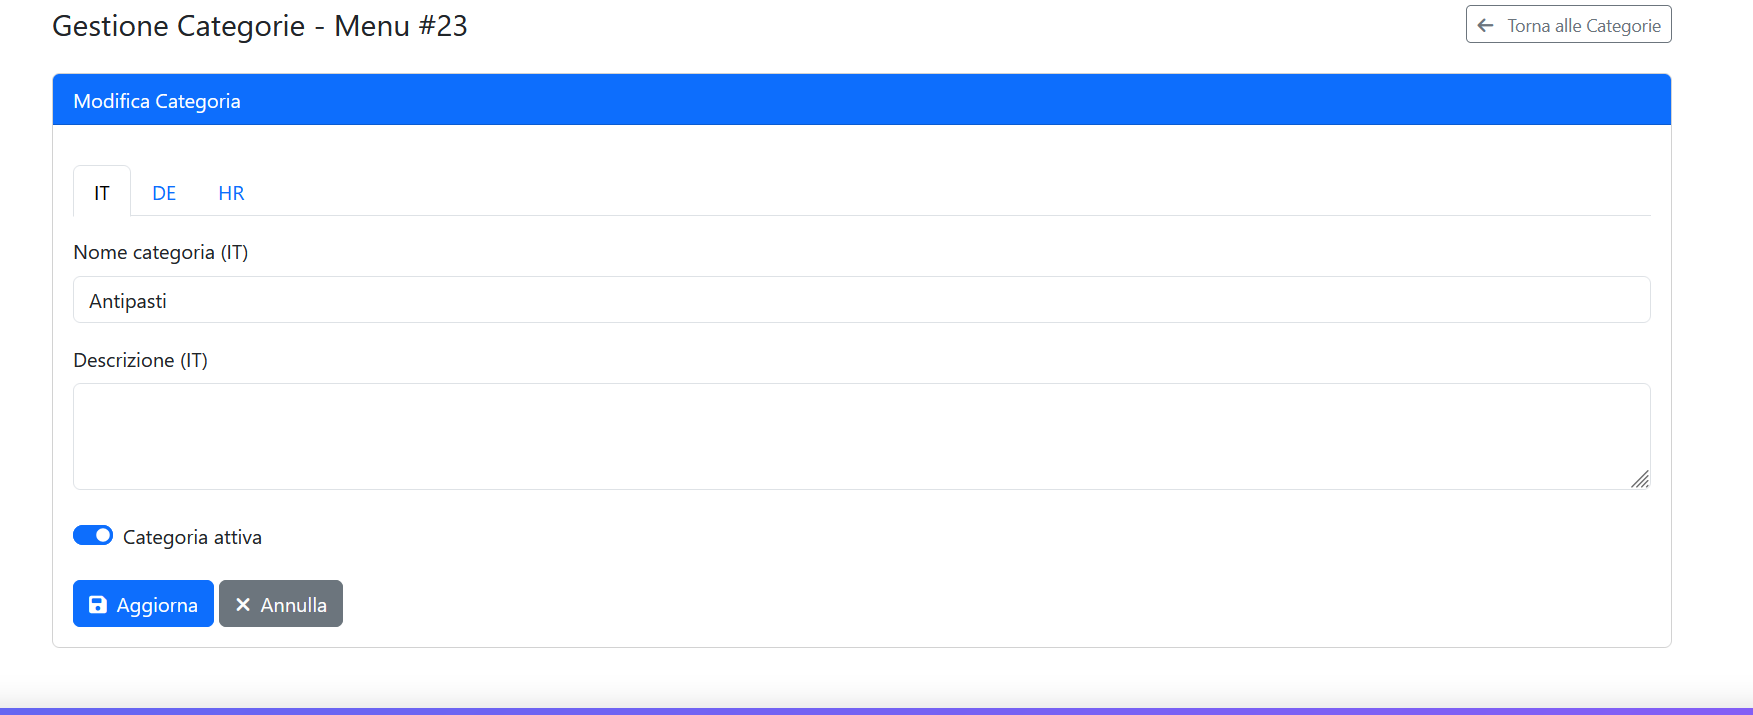
Task: Click the Categoria attiva label text
Action: coord(192,538)
